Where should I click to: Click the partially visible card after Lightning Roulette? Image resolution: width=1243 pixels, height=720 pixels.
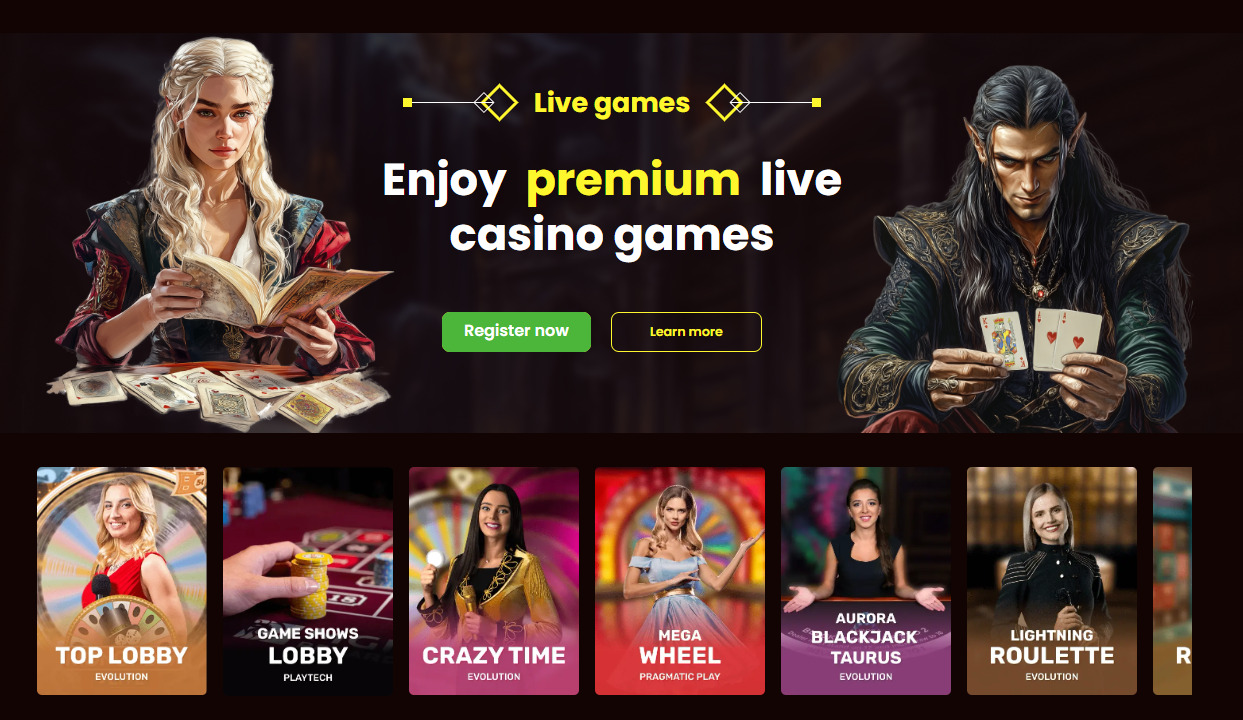pos(1172,581)
